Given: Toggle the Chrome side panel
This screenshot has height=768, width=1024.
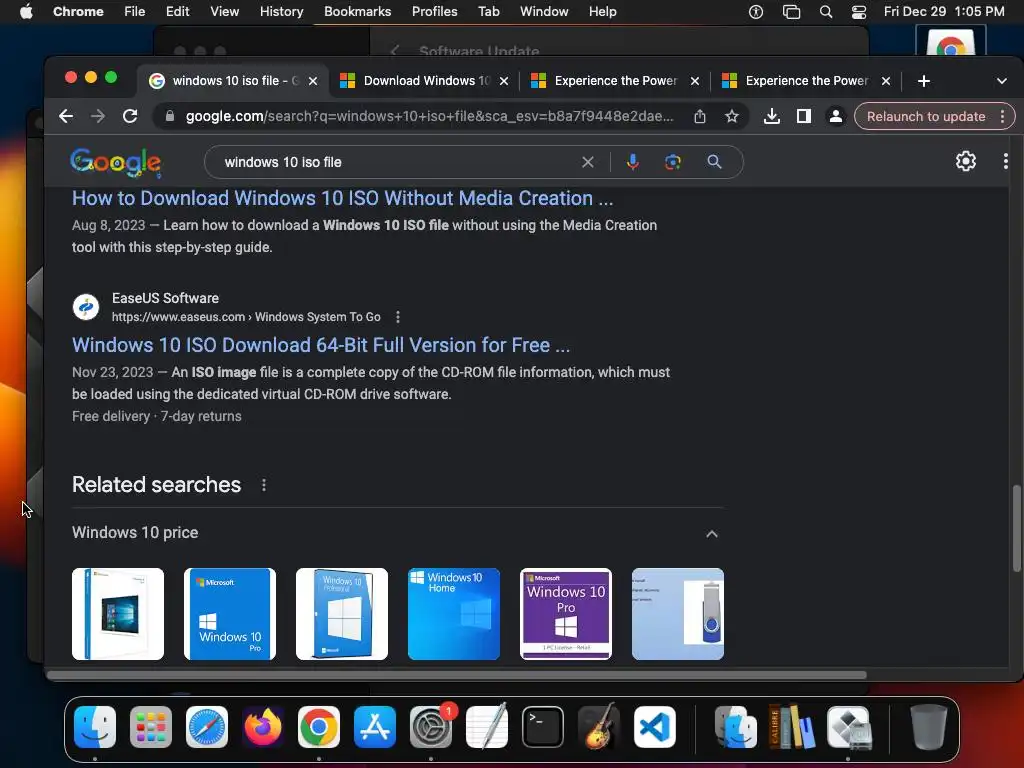Looking at the screenshot, I should click(x=803, y=116).
